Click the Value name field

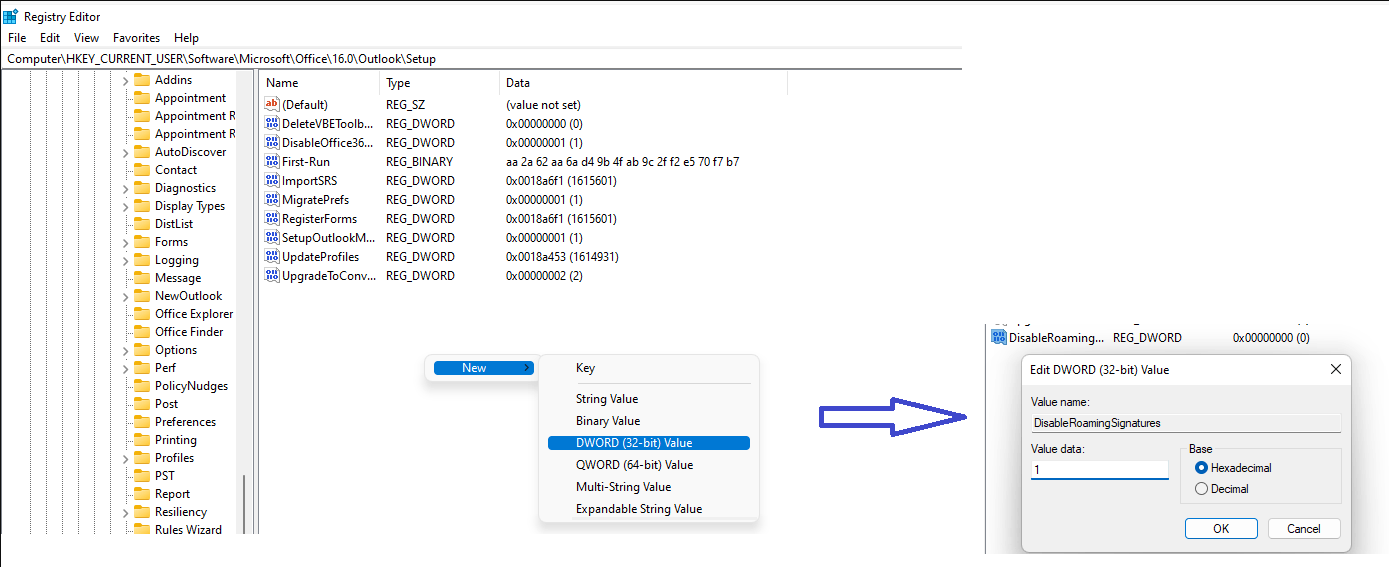[x=1186, y=423]
